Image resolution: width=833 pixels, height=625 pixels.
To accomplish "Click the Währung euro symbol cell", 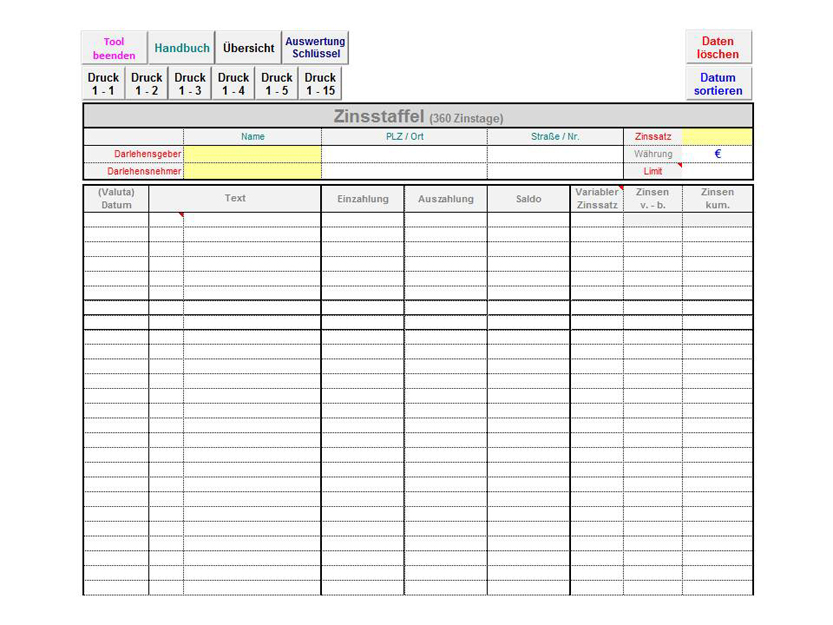I will 717,154.
